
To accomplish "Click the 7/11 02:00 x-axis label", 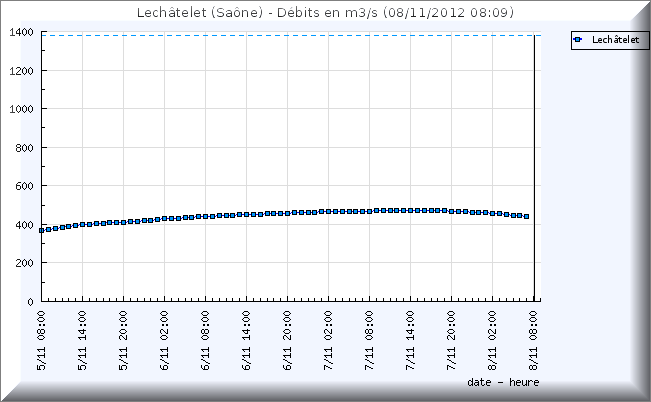I will [x=328, y=341].
